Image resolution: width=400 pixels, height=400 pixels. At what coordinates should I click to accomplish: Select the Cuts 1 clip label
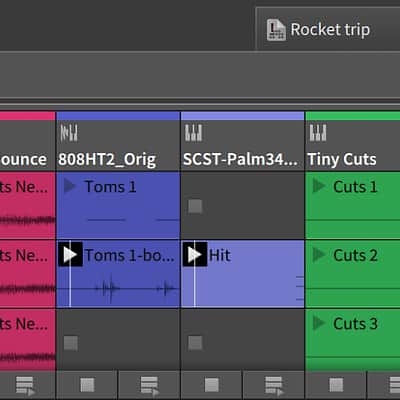coord(355,187)
